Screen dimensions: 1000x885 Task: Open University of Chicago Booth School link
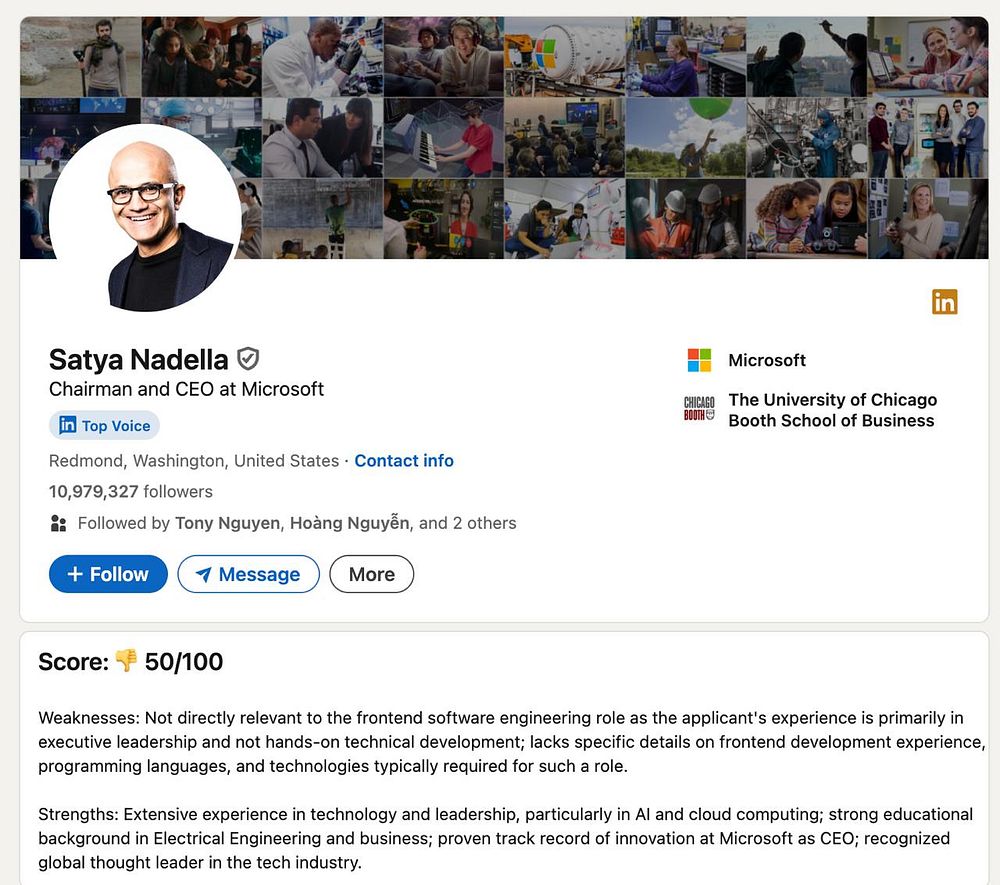[832, 410]
